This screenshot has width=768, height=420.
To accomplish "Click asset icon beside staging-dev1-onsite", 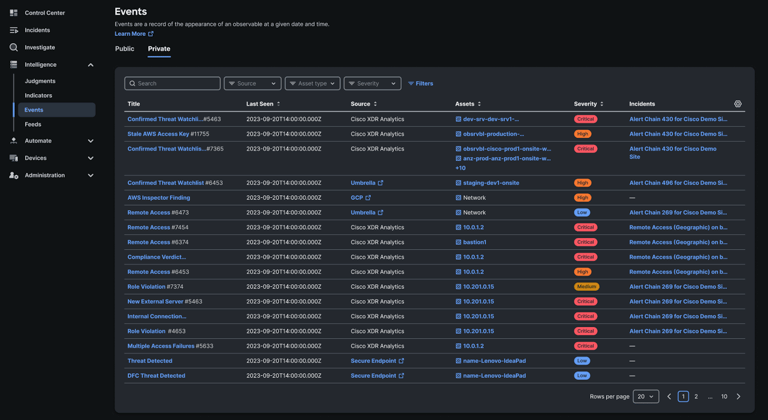I will (458, 183).
